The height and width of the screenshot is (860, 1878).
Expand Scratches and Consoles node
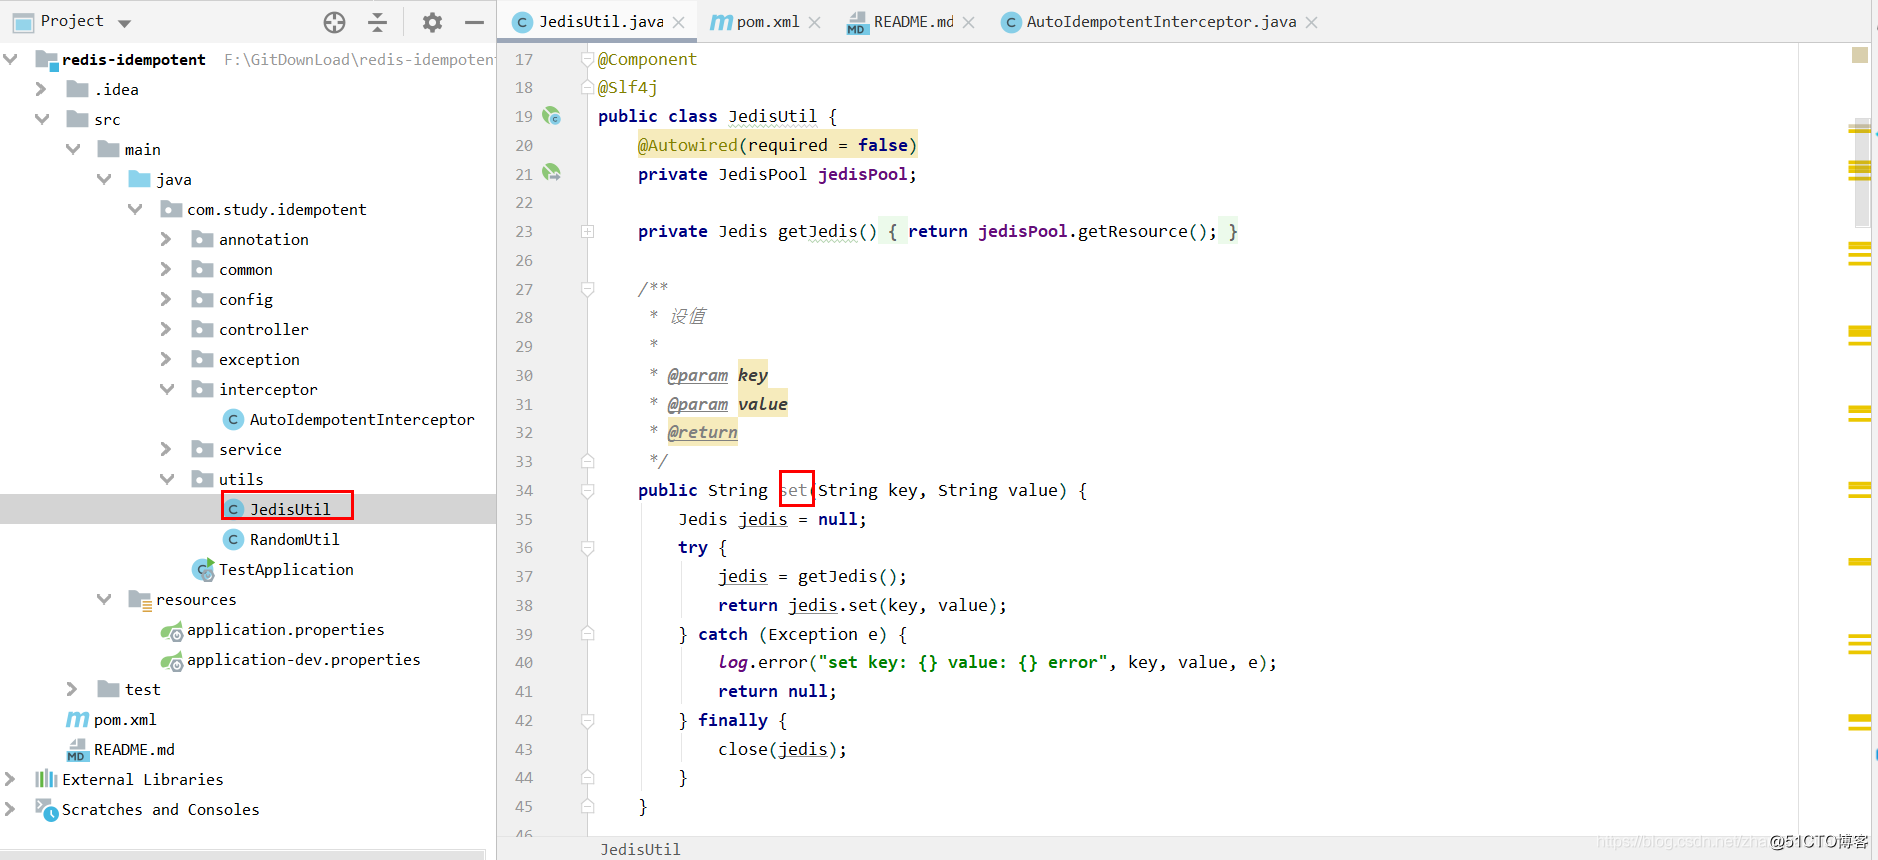(10, 809)
